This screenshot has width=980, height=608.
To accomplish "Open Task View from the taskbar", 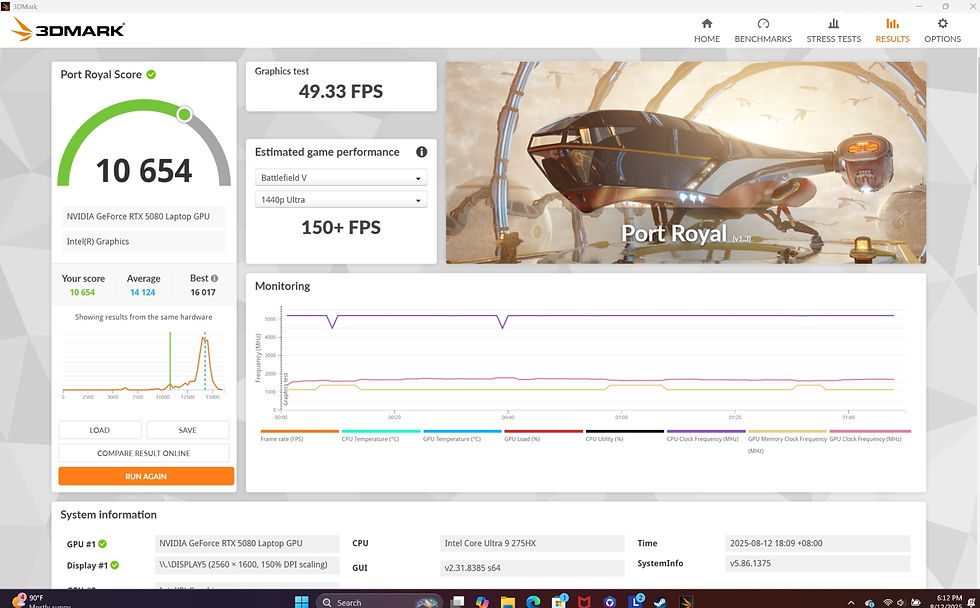I will [458, 602].
